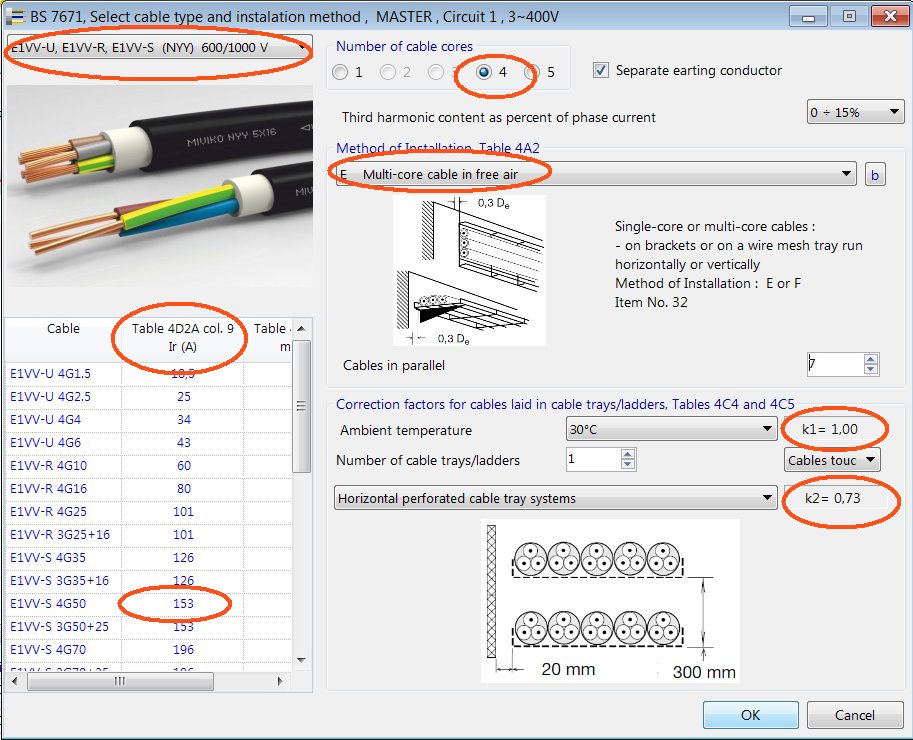This screenshot has width=913, height=740.
Task: Open the cable type dropdown showing E1VV-U NYY 600/1000 V
Action: pyautogui.click(x=160, y=47)
